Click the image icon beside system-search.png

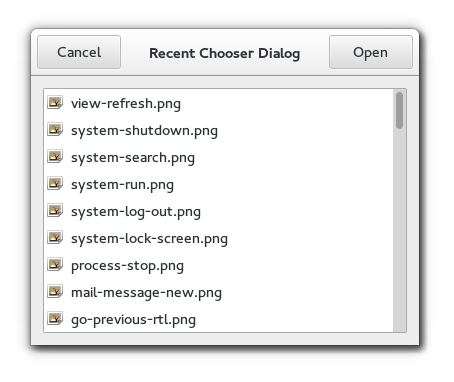click(x=55, y=157)
